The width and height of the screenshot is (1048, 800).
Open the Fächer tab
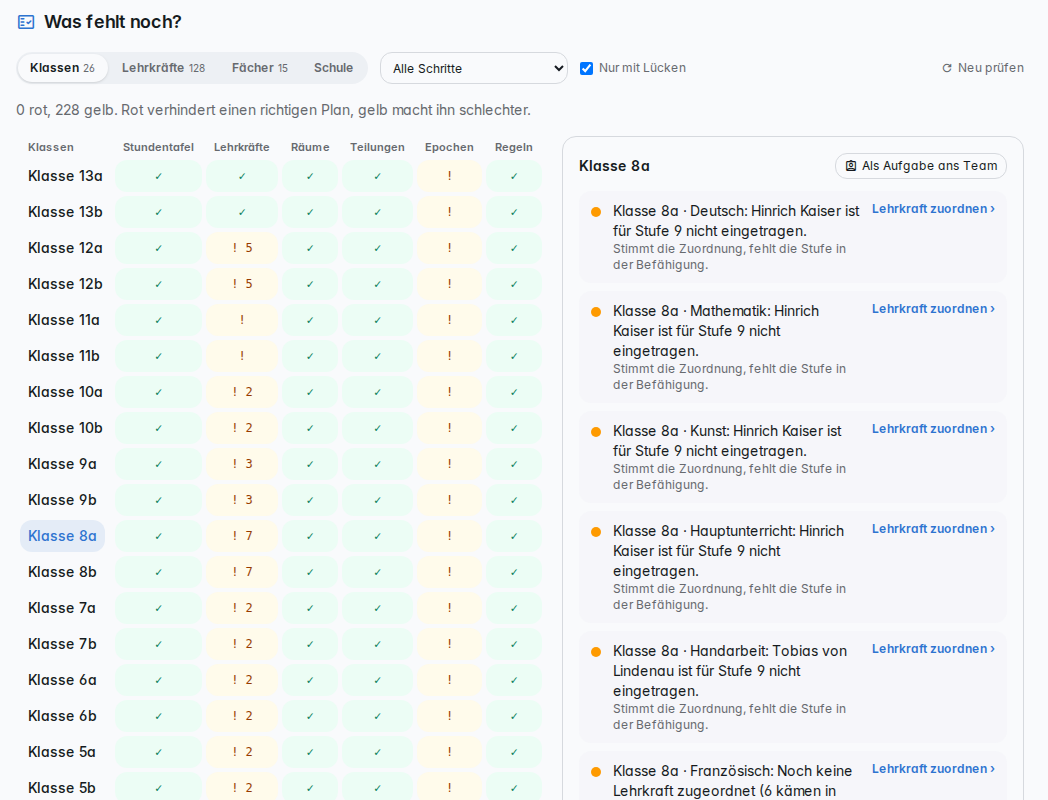pos(259,68)
